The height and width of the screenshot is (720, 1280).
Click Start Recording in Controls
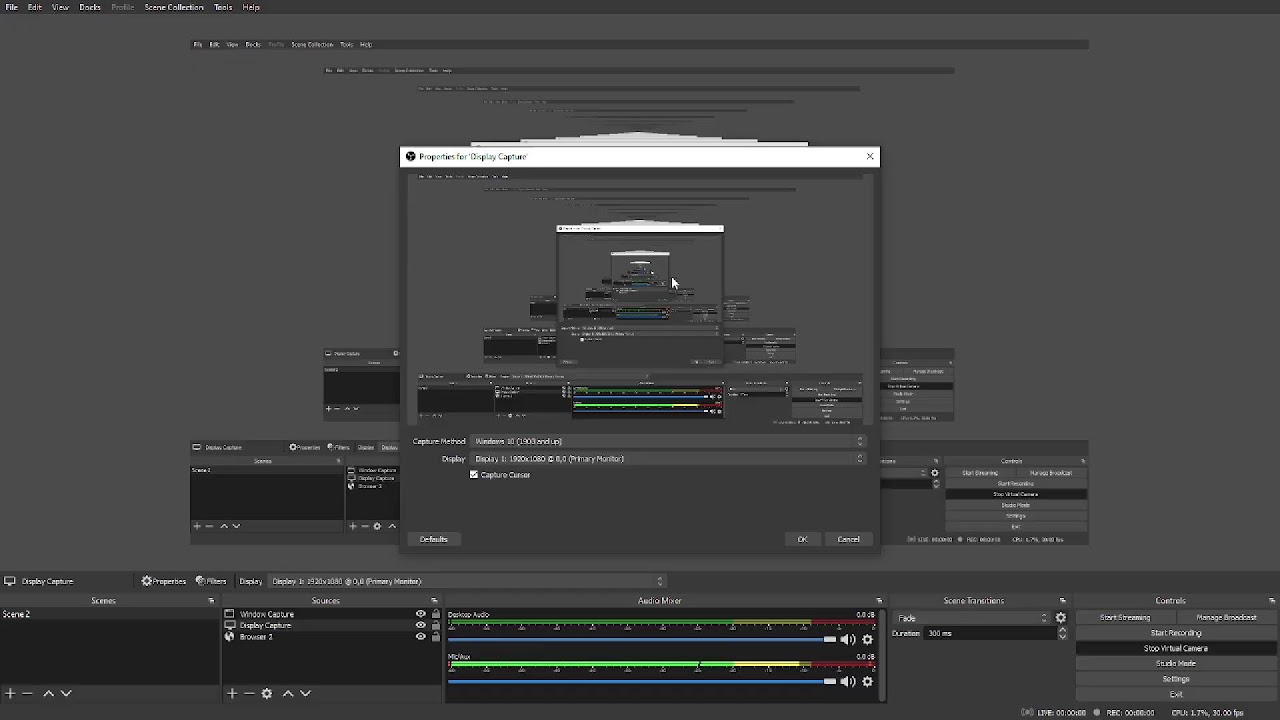point(1176,633)
